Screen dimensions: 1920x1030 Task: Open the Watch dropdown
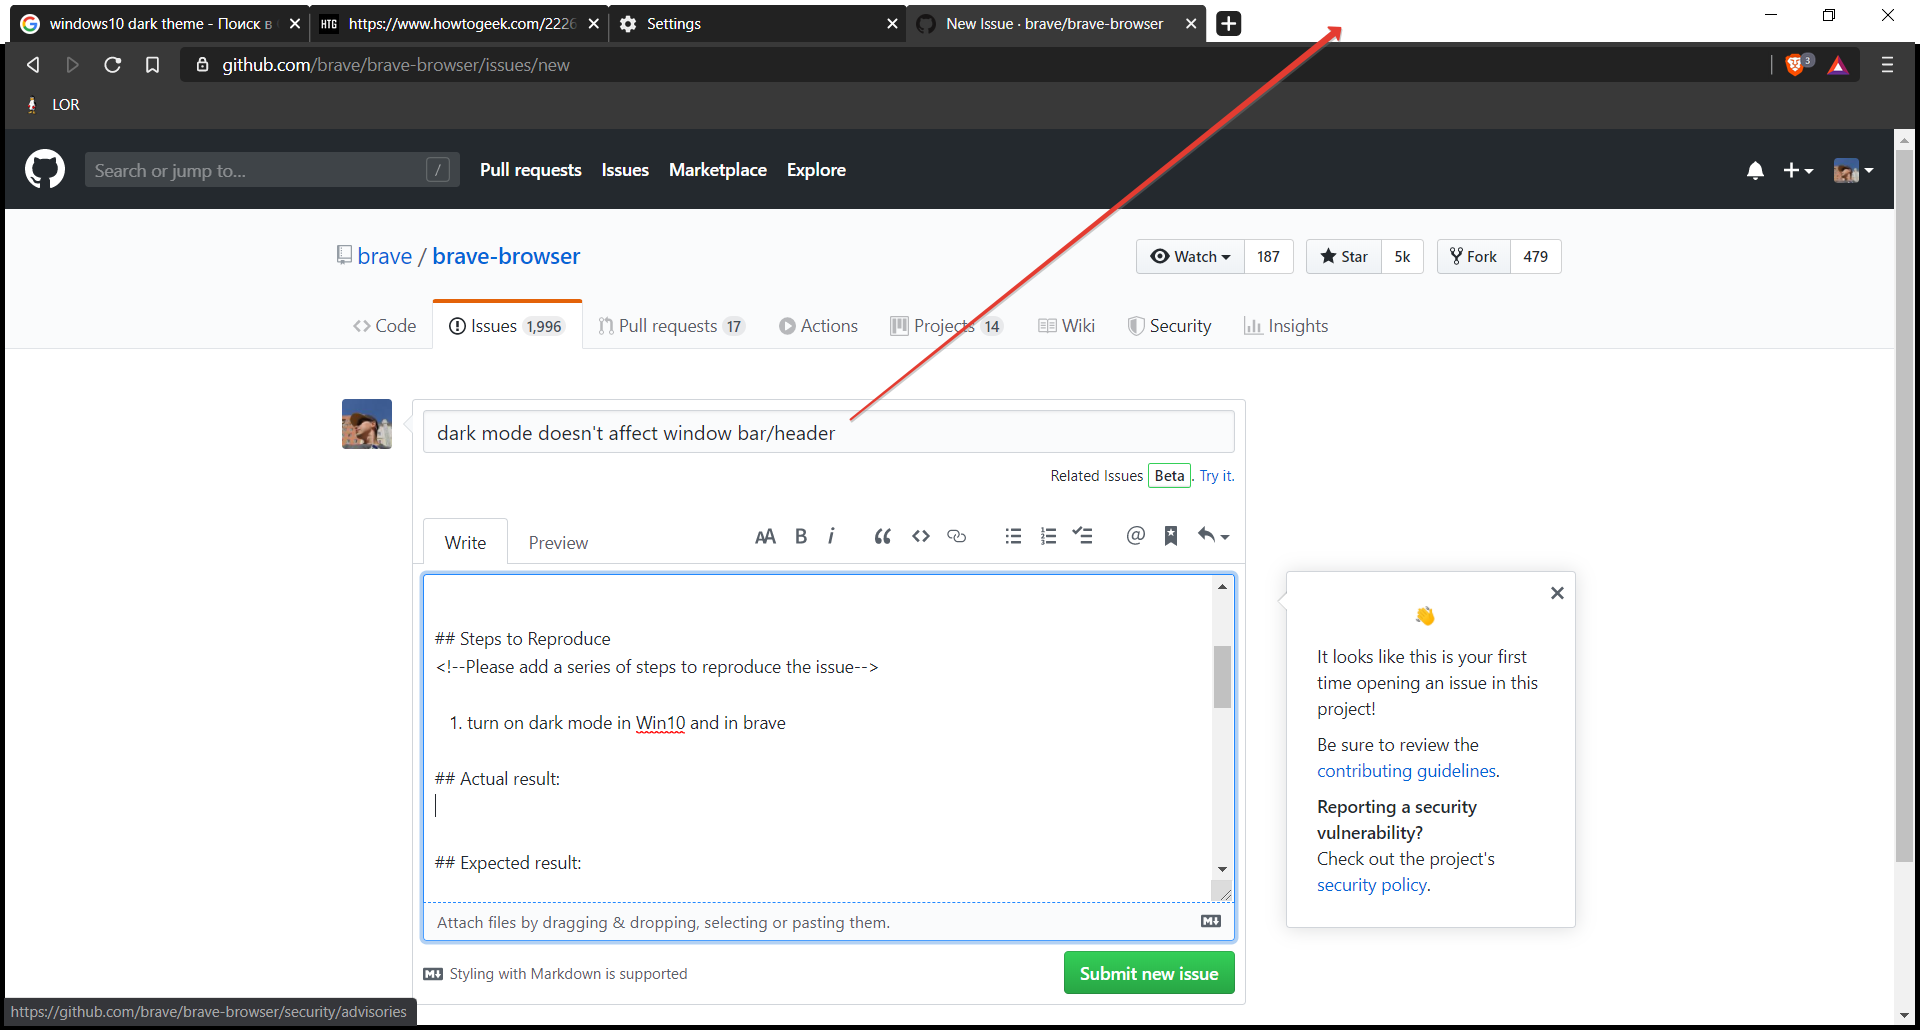[1190, 257]
